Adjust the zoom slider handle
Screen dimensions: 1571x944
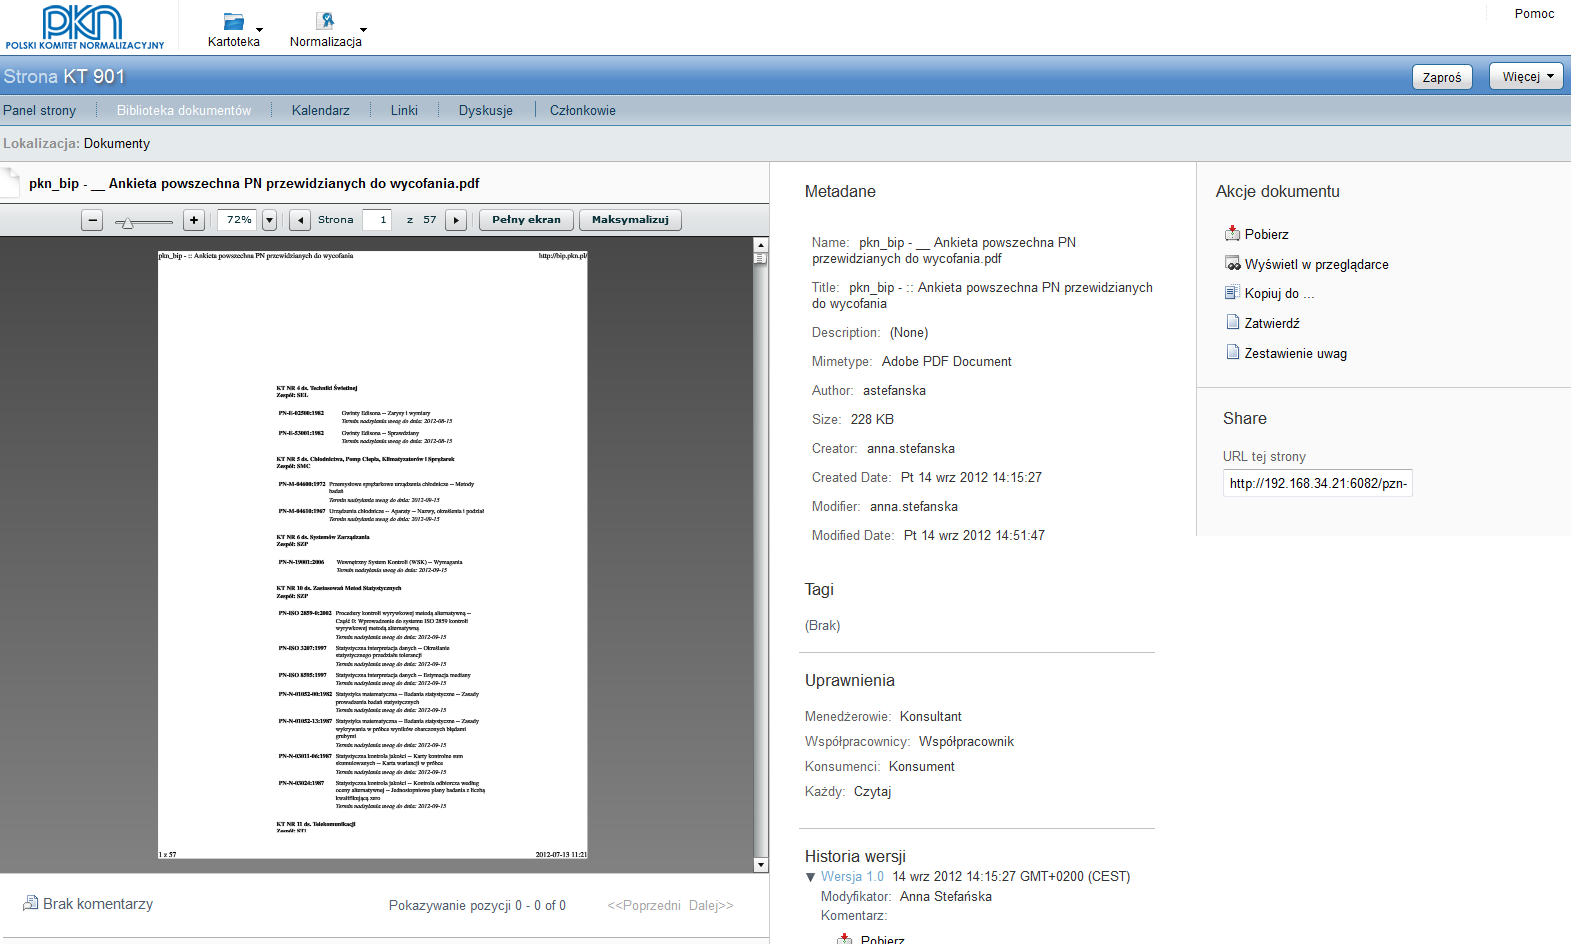tap(126, 223)
